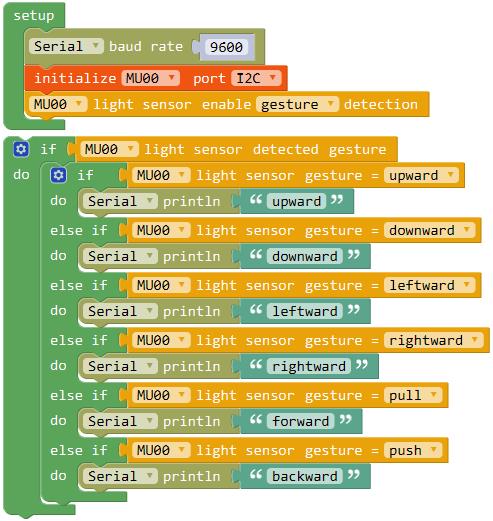The height and width of the screenshot is (521, 493).
Task: Open the MU00 dropdown in the downward condition row
Action: pos(161,230)
